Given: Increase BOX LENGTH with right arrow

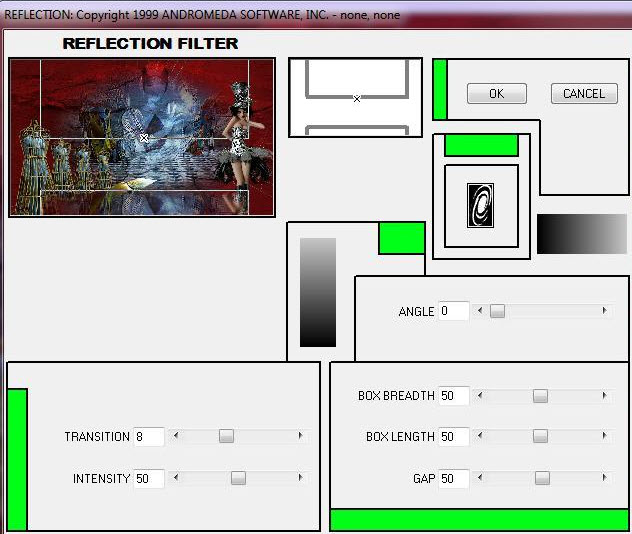Looking at the screenshot, I should [604, 436].
